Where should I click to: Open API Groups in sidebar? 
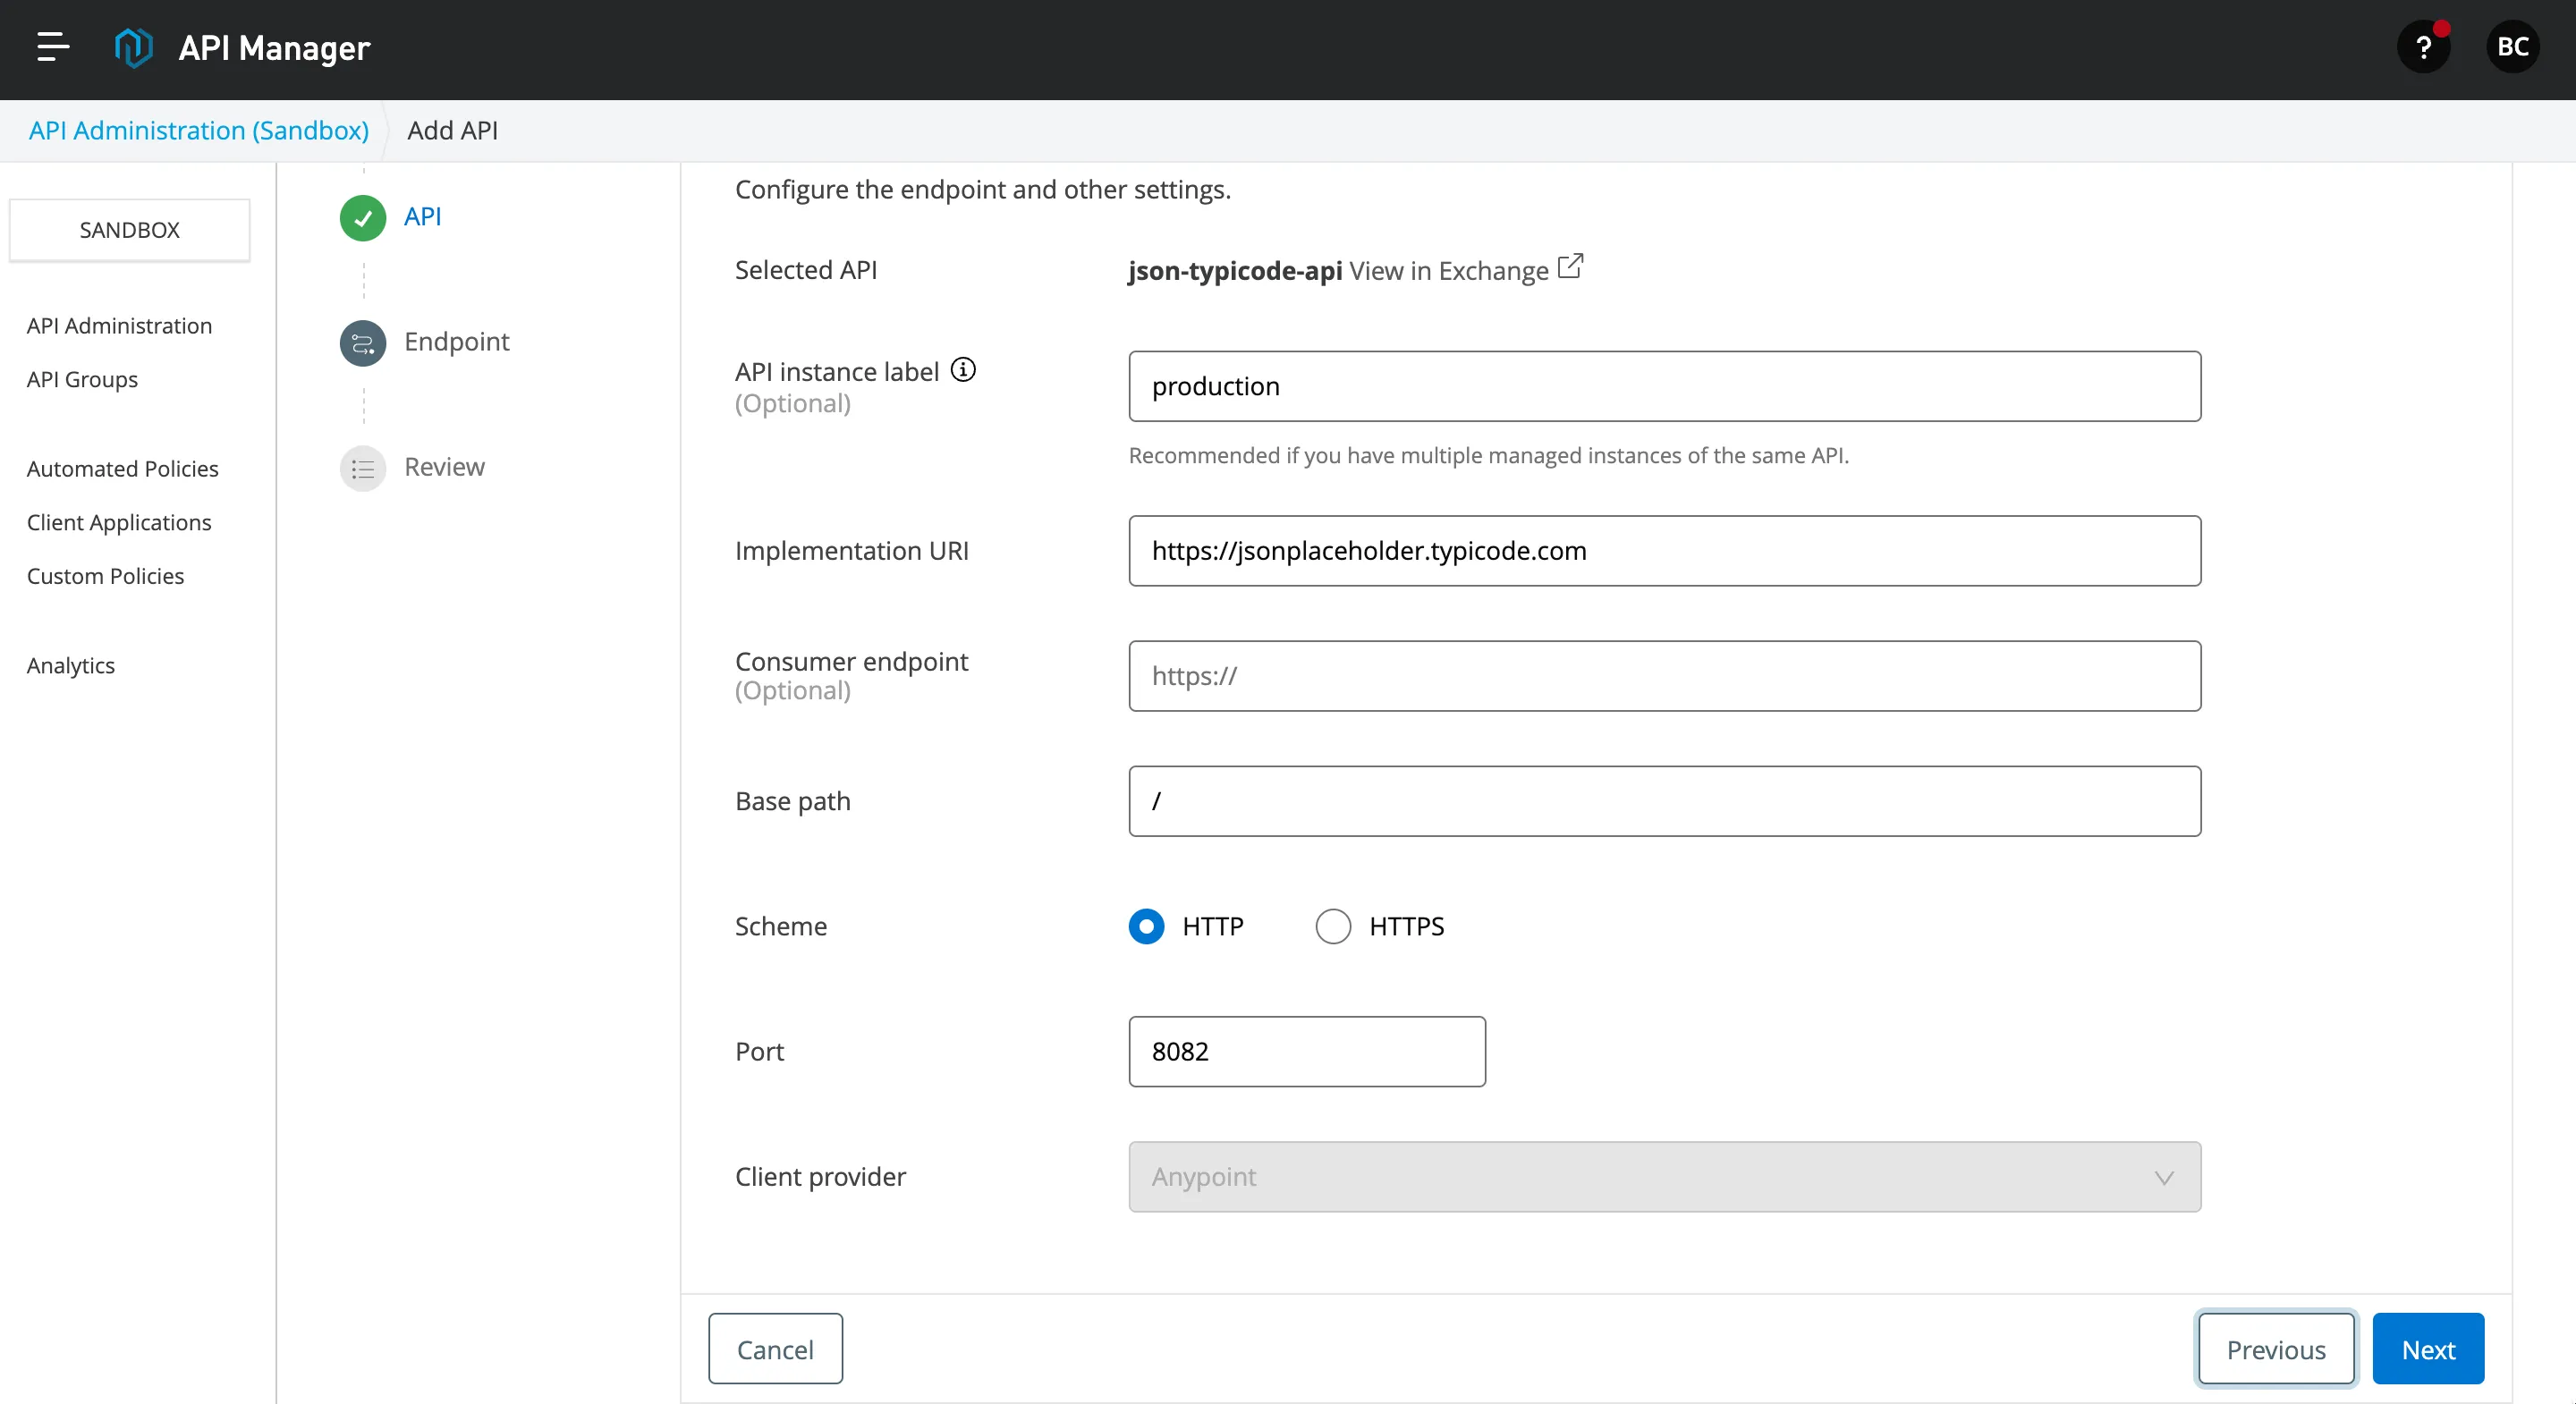click(82, 380)
